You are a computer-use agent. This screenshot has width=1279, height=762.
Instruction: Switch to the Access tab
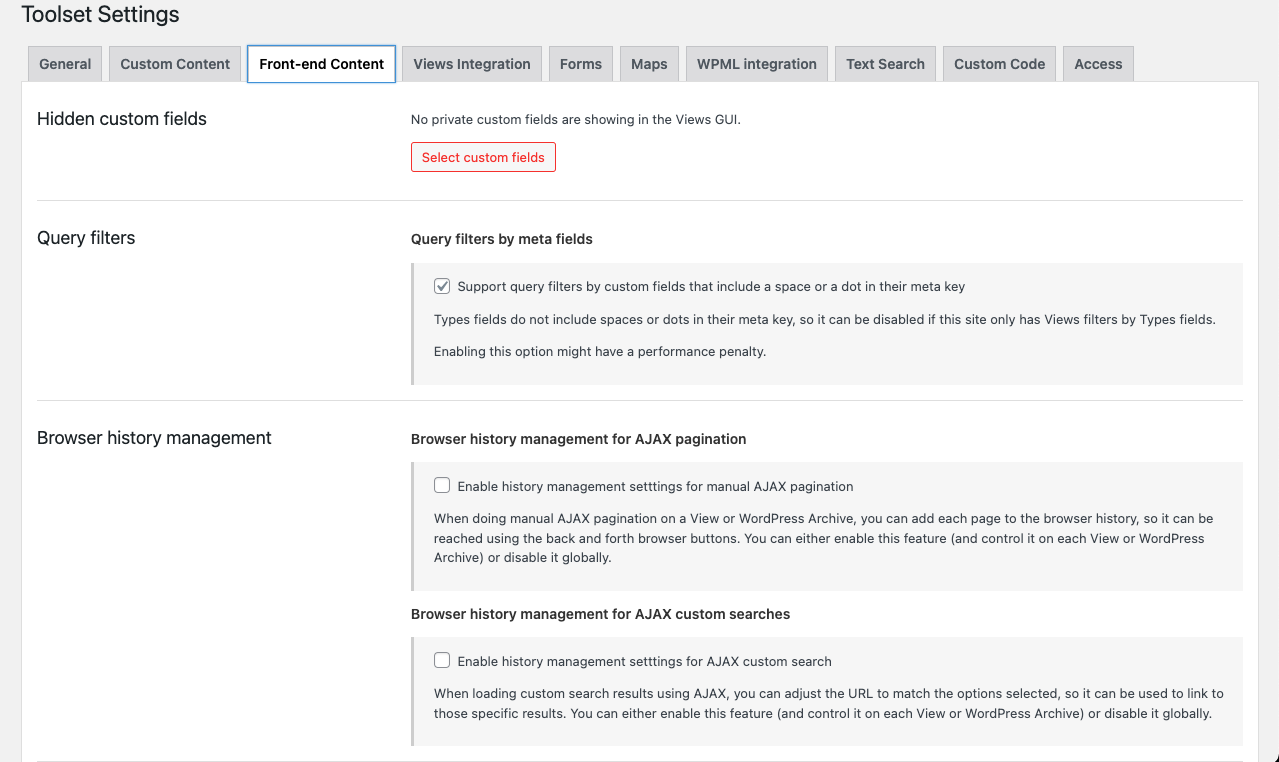click(x=1098, y=64)
